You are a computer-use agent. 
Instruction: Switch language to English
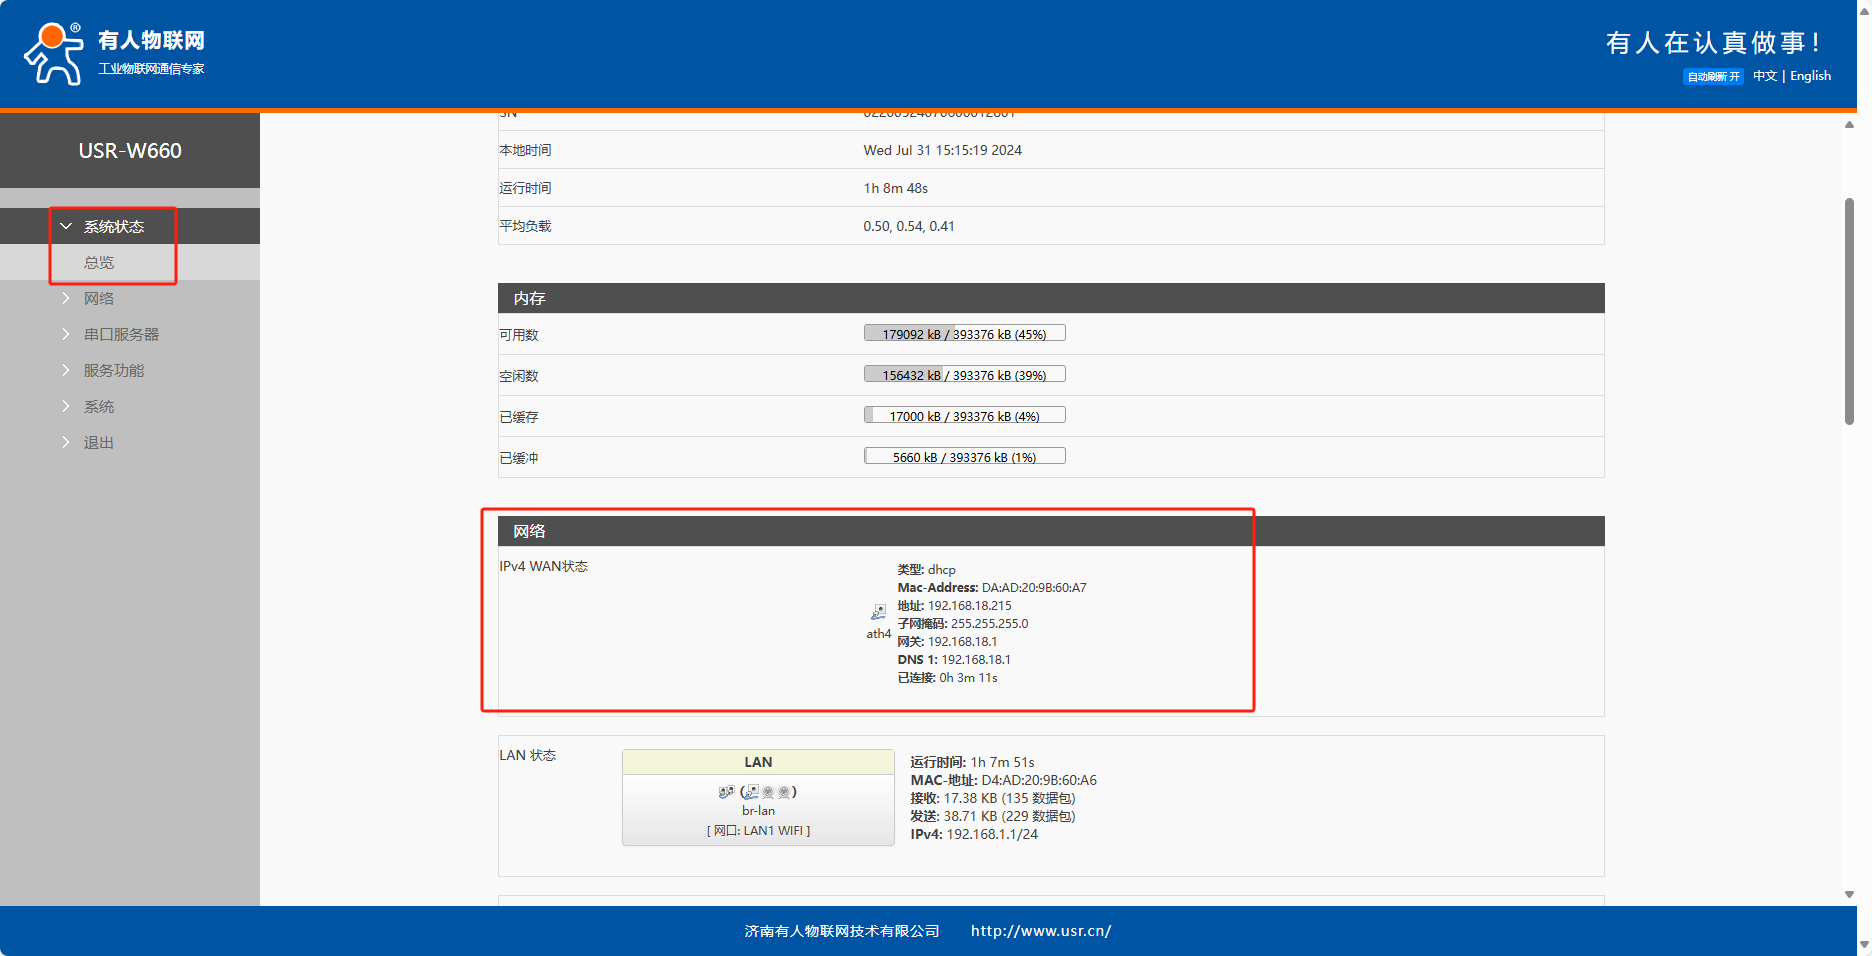(1810, 76)
